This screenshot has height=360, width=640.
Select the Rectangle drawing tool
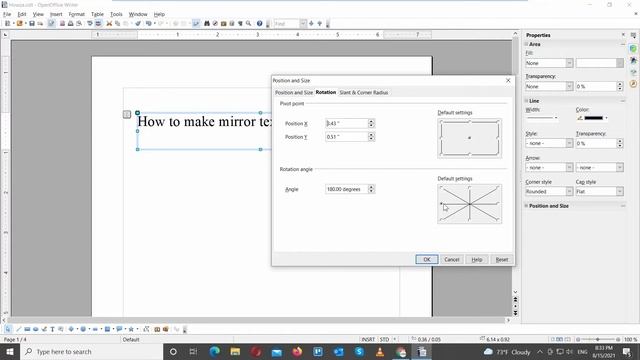pyautogui.click(x=27, y=329)
